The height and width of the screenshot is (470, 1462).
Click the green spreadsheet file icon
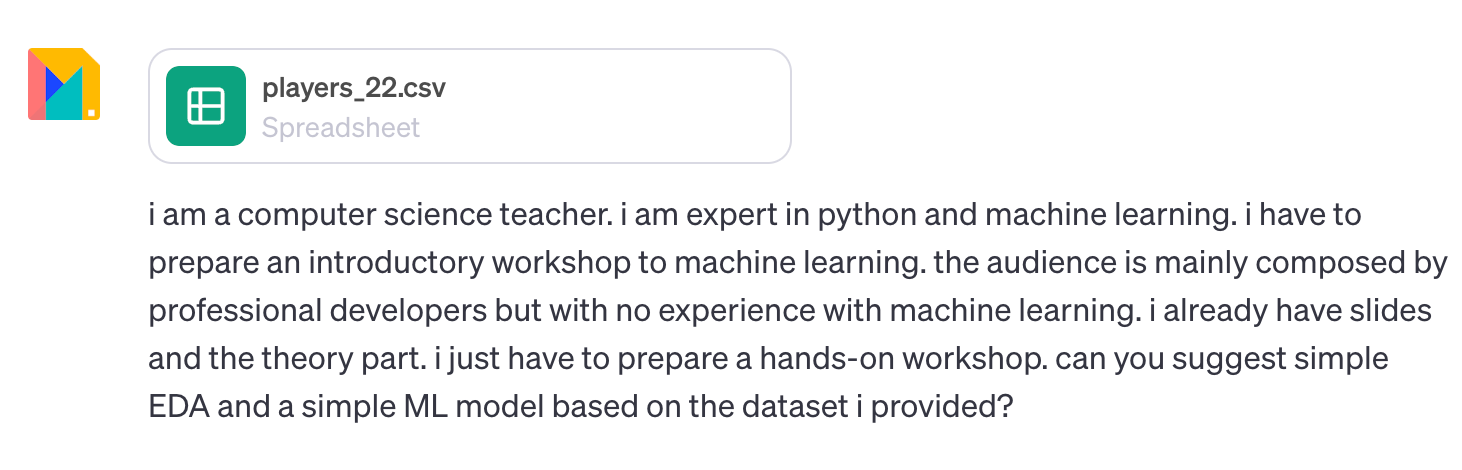[206, 106]
